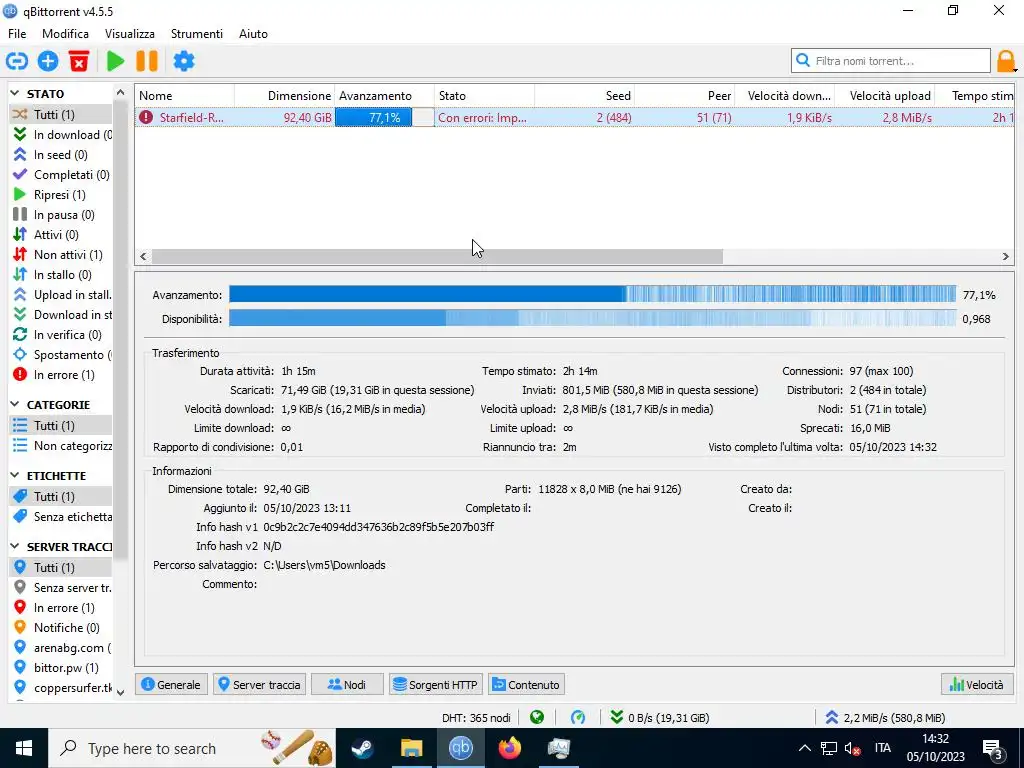1024x768 pixels.
Task: Select the In download filter
Action: 62,135
